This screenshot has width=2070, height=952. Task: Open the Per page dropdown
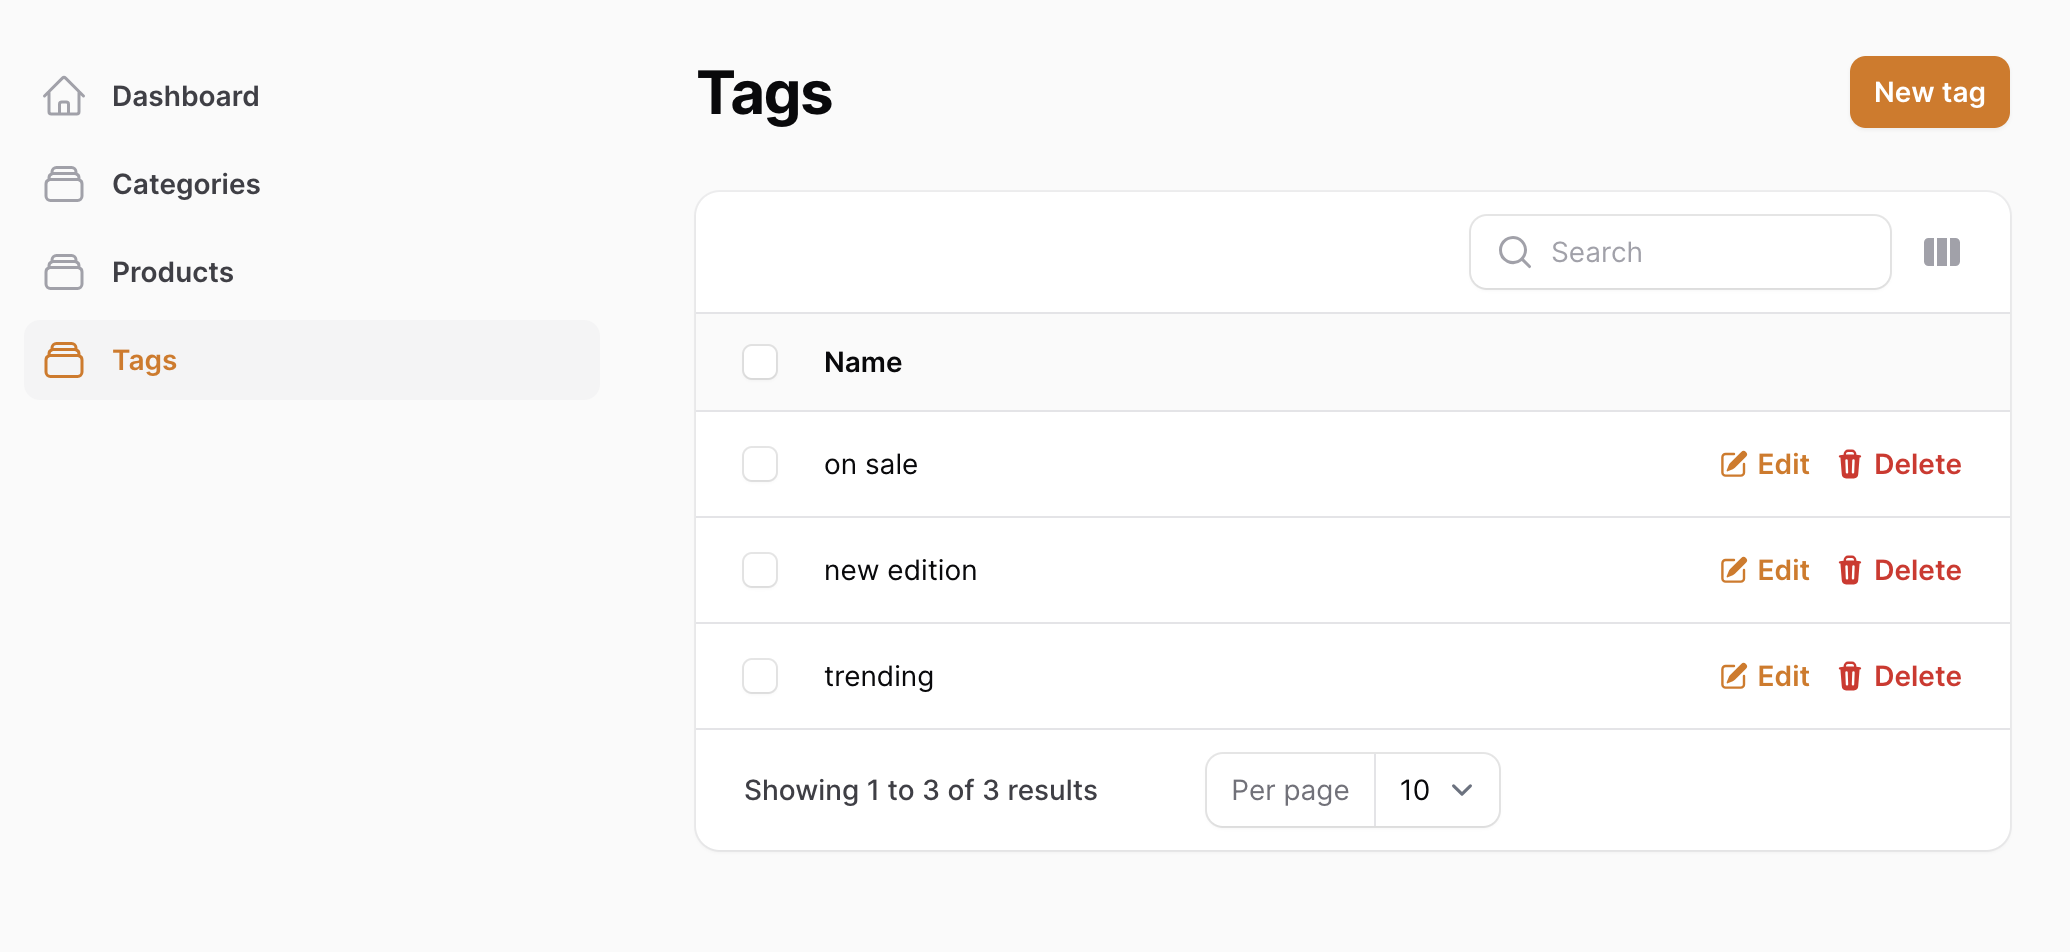1437,790
